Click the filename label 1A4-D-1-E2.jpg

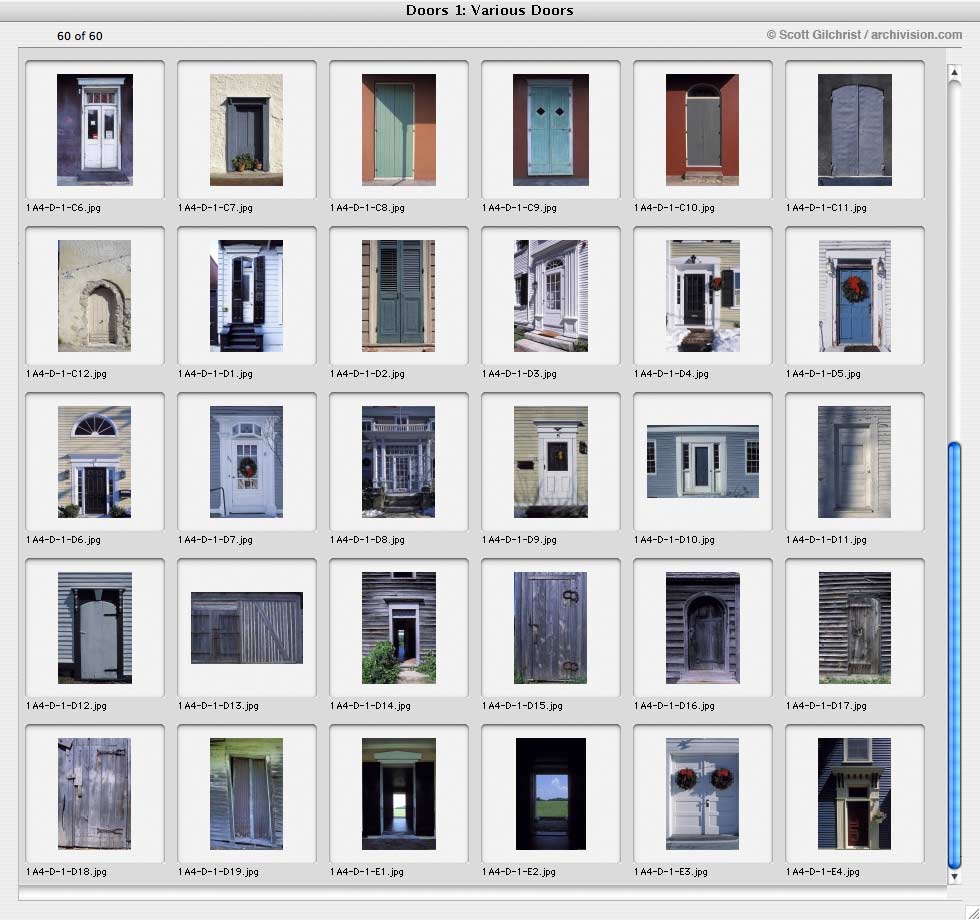[519, 871]
